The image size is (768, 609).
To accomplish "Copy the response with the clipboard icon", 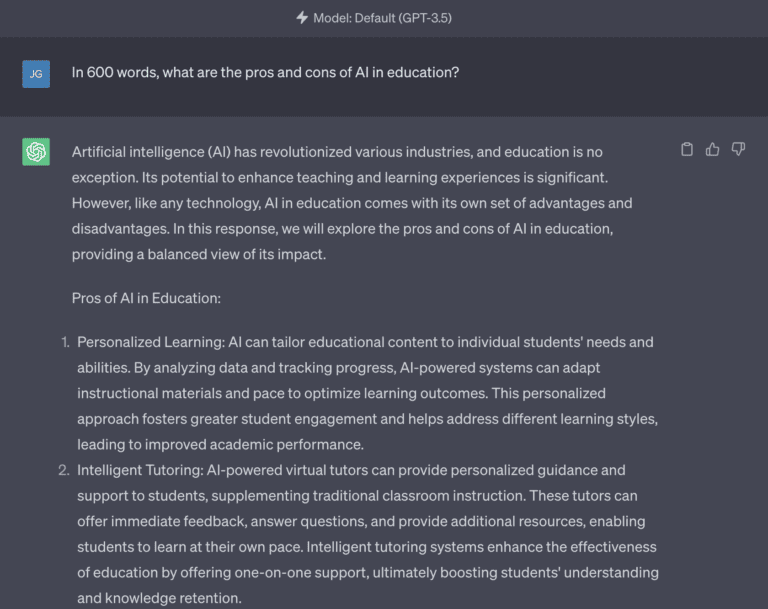I will [x=687, y=149].
